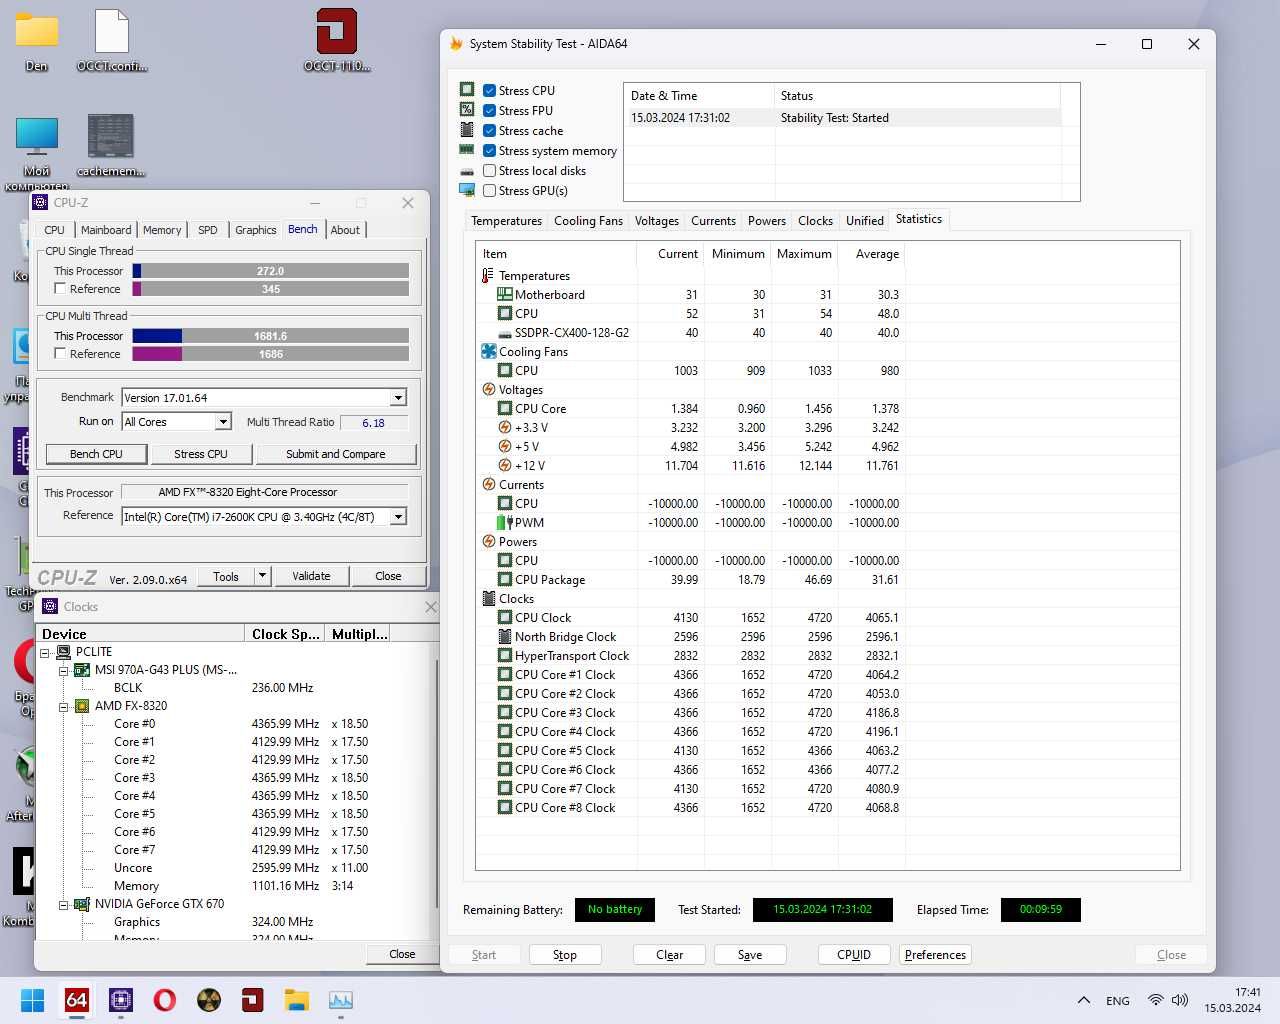
Task: Collapse the AMD FX-8320 tree node
Action: pyautogui.click(x=63, y=706)
